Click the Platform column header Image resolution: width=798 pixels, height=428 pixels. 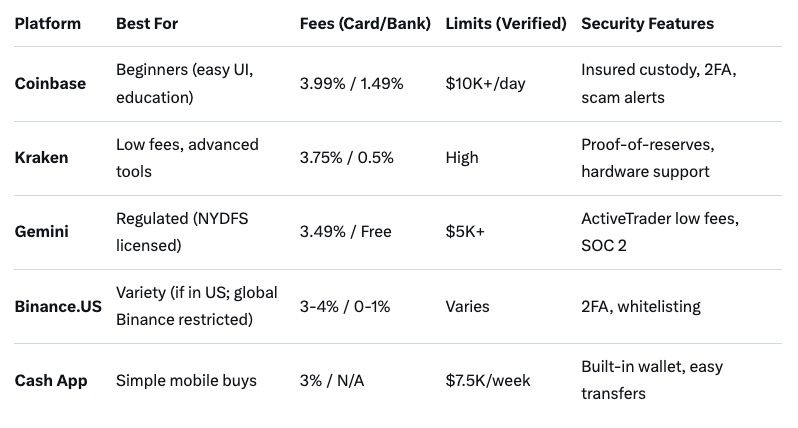pos(49,23)
